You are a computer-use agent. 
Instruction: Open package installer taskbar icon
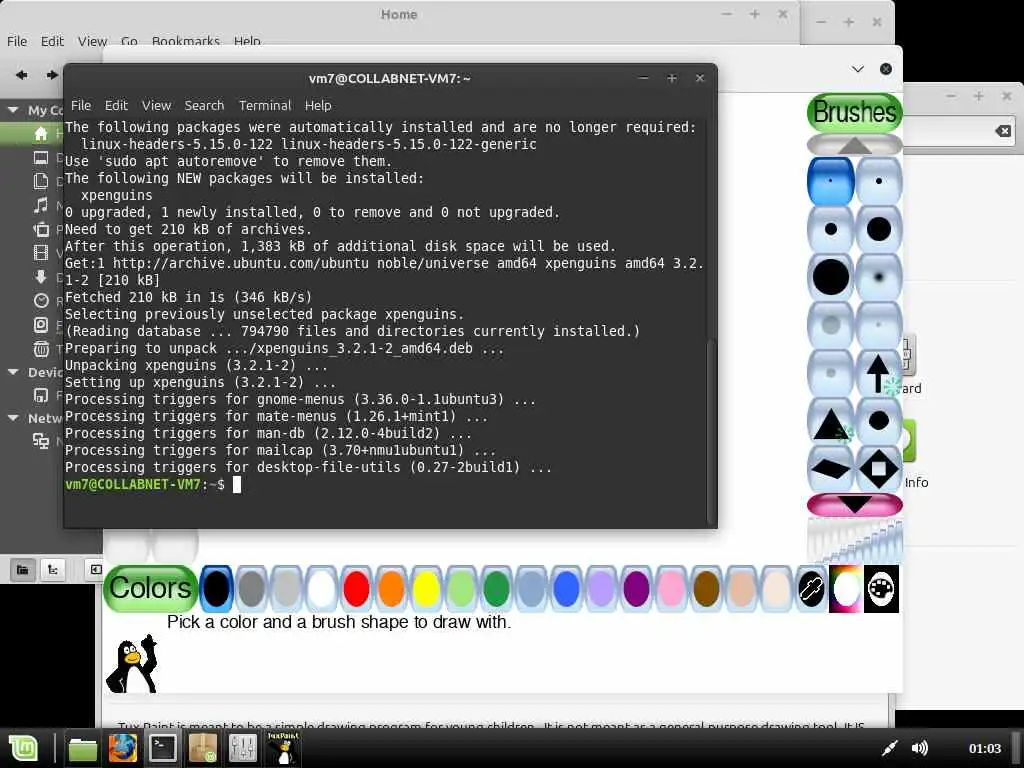(202, 748)
